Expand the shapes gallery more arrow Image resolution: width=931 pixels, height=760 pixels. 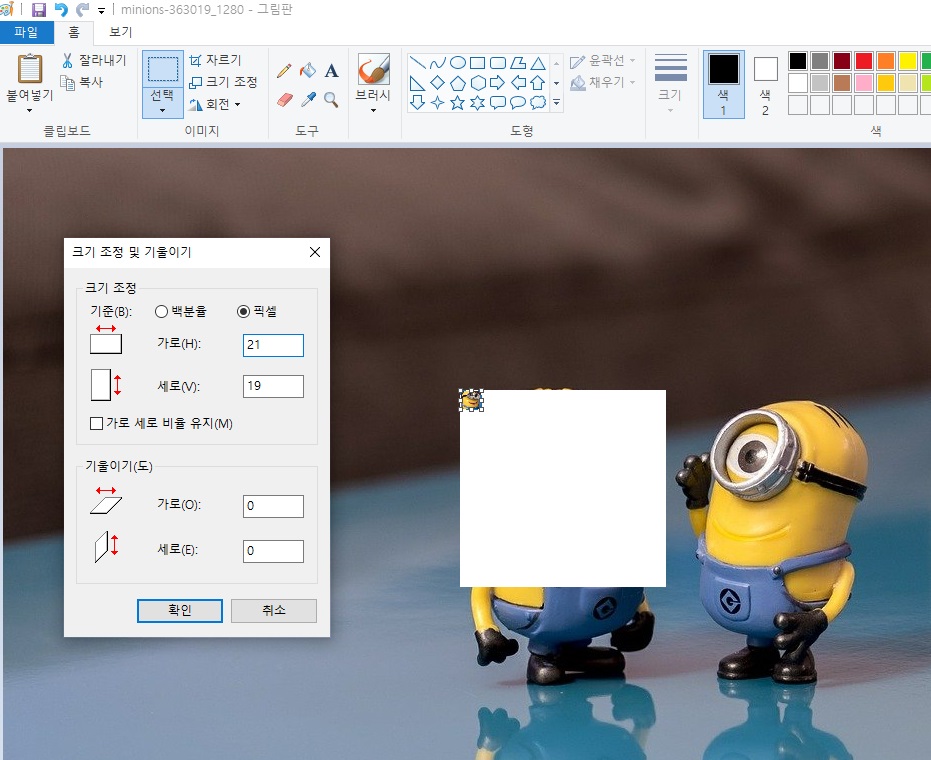coord(556,103)
